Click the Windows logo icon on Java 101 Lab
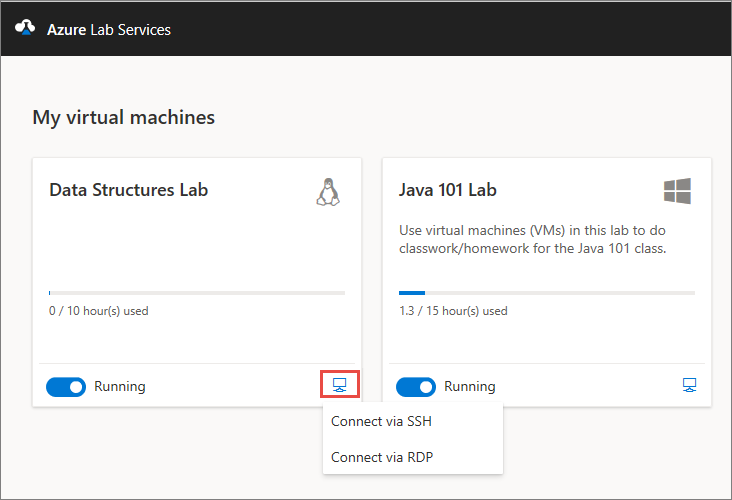Screen dimensions: 732x500 [677, 191]
